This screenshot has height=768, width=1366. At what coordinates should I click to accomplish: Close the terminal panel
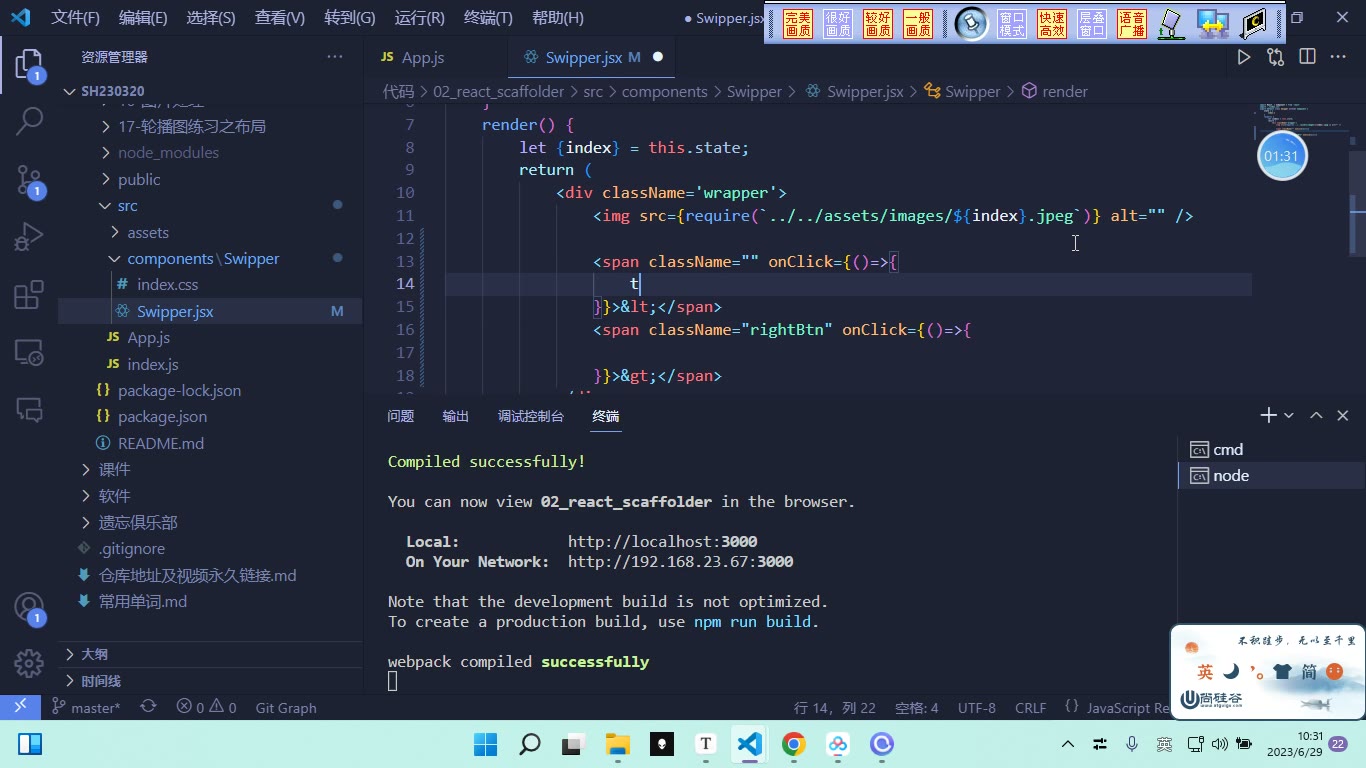[x=1343, y=415]
